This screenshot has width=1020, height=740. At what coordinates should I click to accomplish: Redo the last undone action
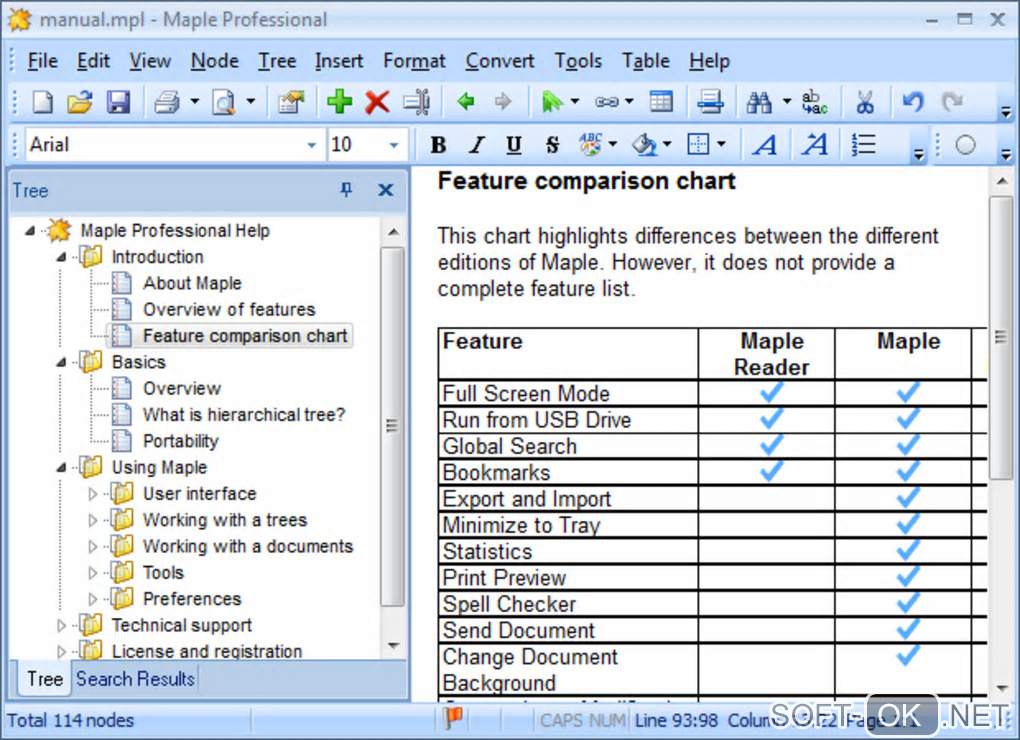coord(952,101)
